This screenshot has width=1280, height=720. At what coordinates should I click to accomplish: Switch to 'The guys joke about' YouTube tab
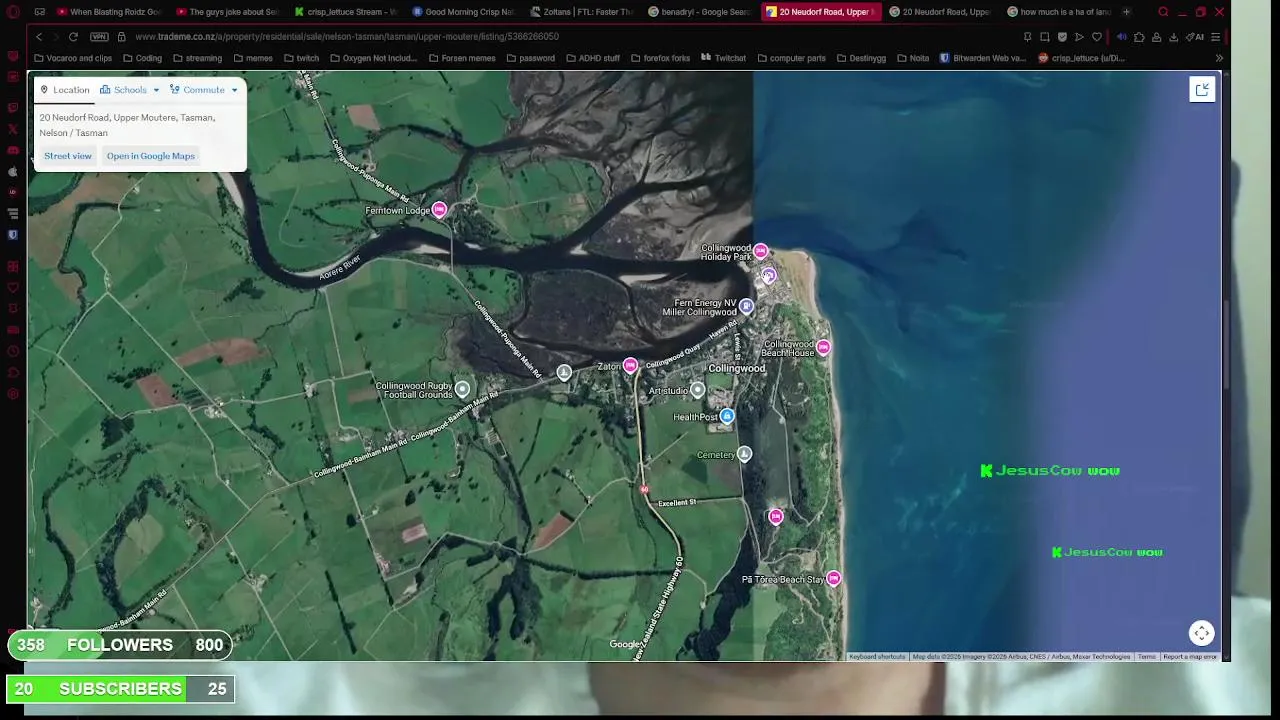(226, 12)
